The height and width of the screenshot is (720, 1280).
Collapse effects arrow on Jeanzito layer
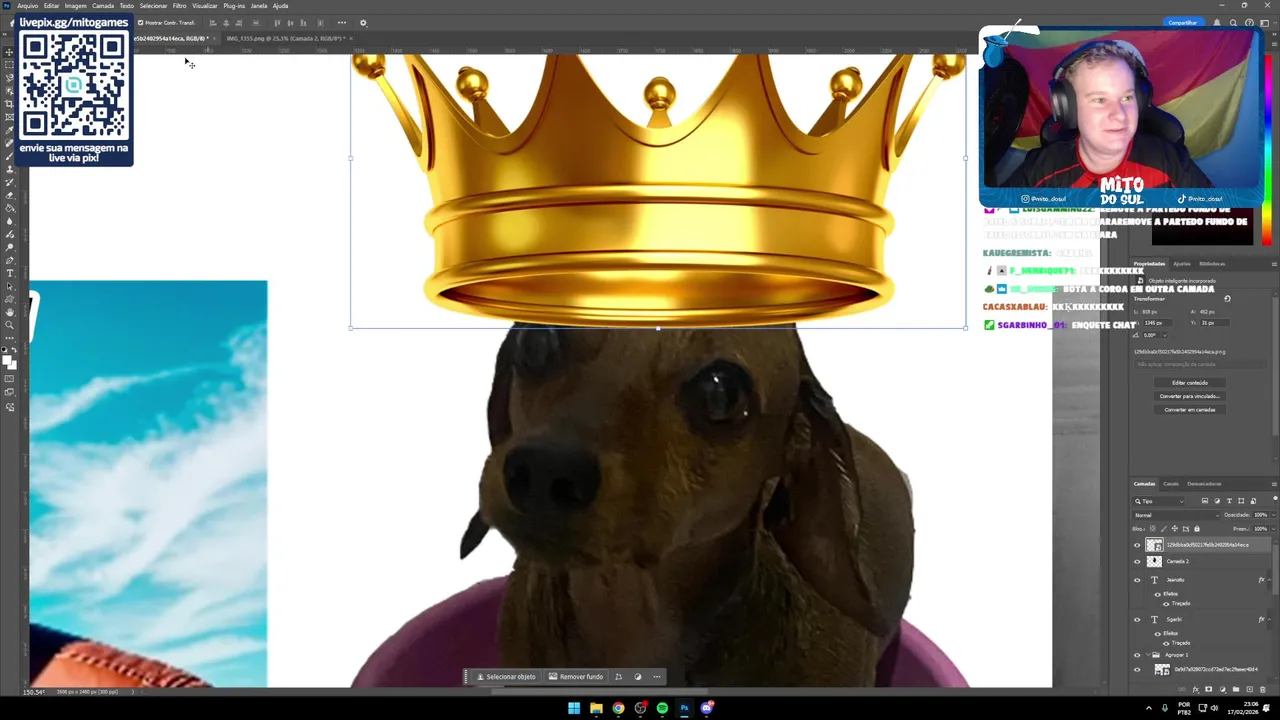pos(1269,580)
